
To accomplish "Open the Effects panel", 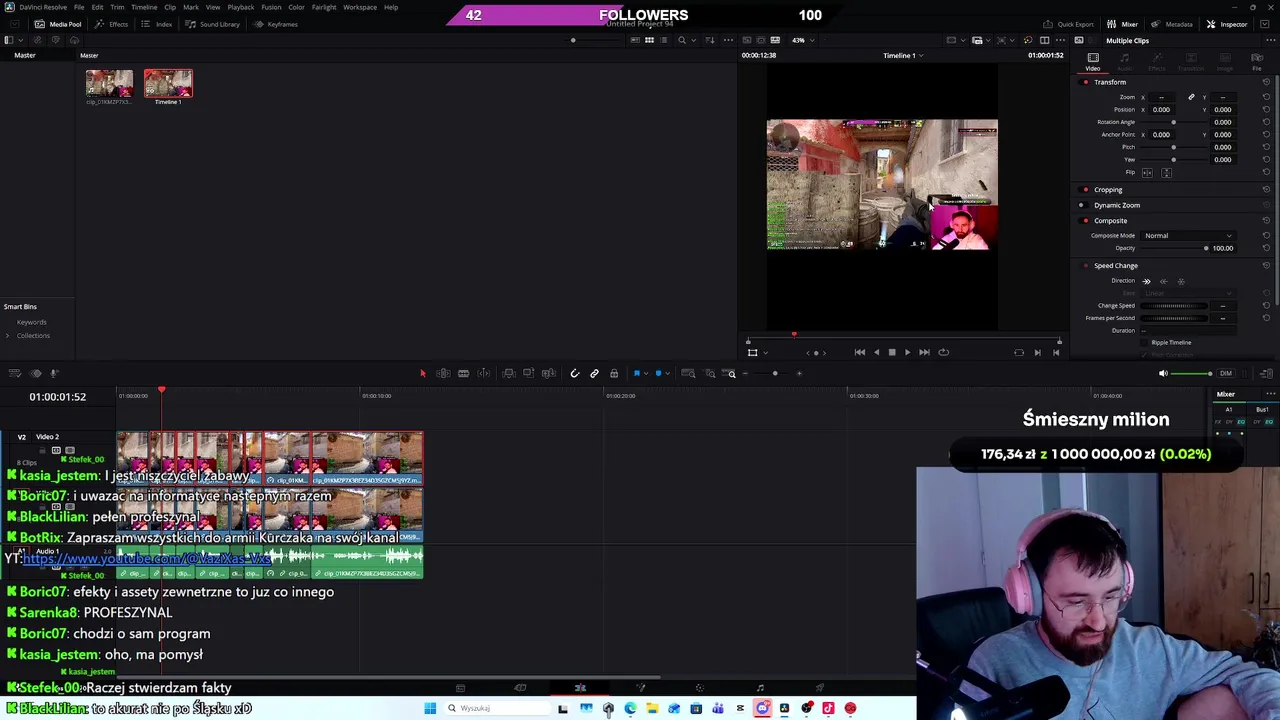I will [x=112, y=24].
